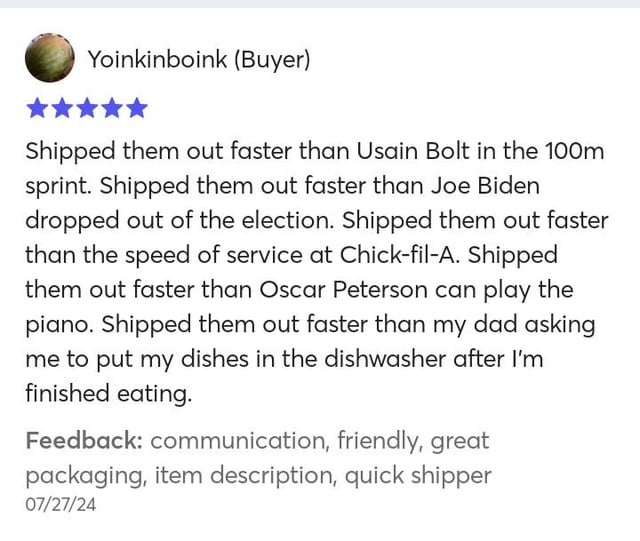Image resolution: width=640 pixels, height=541 pixels.
Task: Click the "great packaging" feedback tag
Action: 80,475
